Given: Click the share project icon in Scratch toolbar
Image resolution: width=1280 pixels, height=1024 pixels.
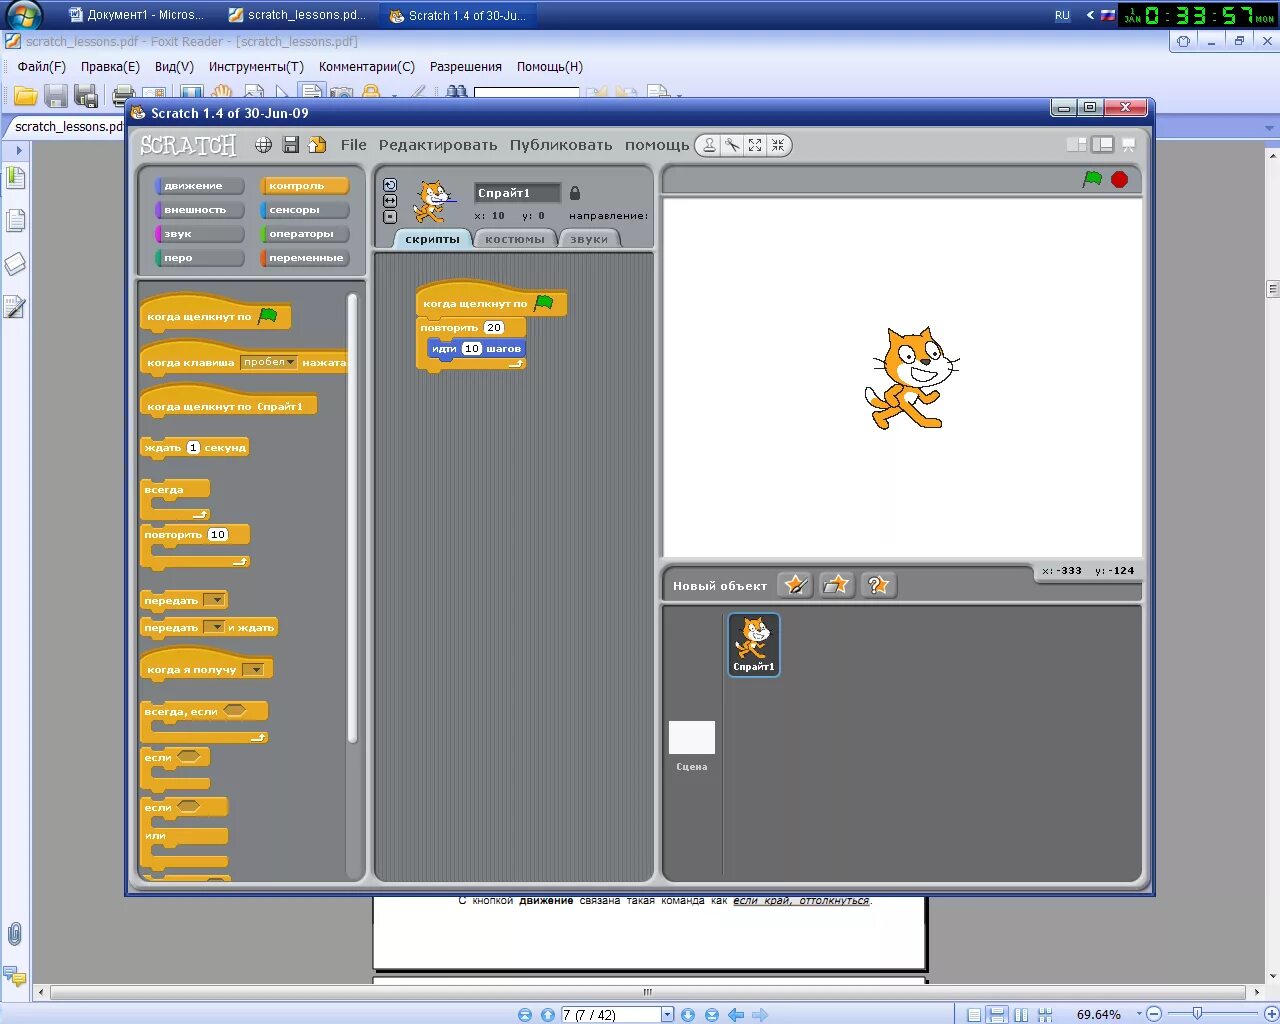Looking at the screenshot, I should click(x=317, y=145).
